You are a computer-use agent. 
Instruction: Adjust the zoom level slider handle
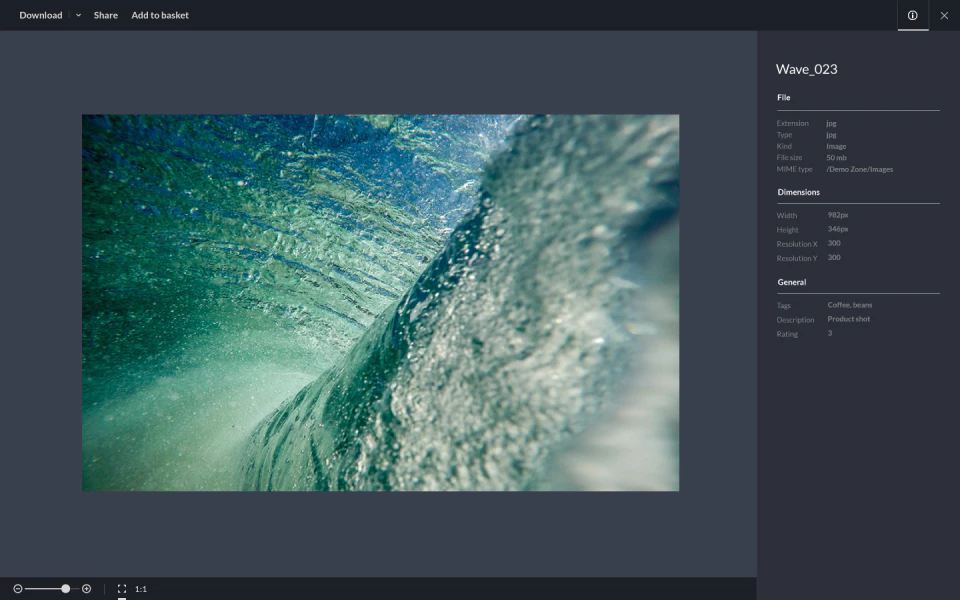[x=64, y=589]
